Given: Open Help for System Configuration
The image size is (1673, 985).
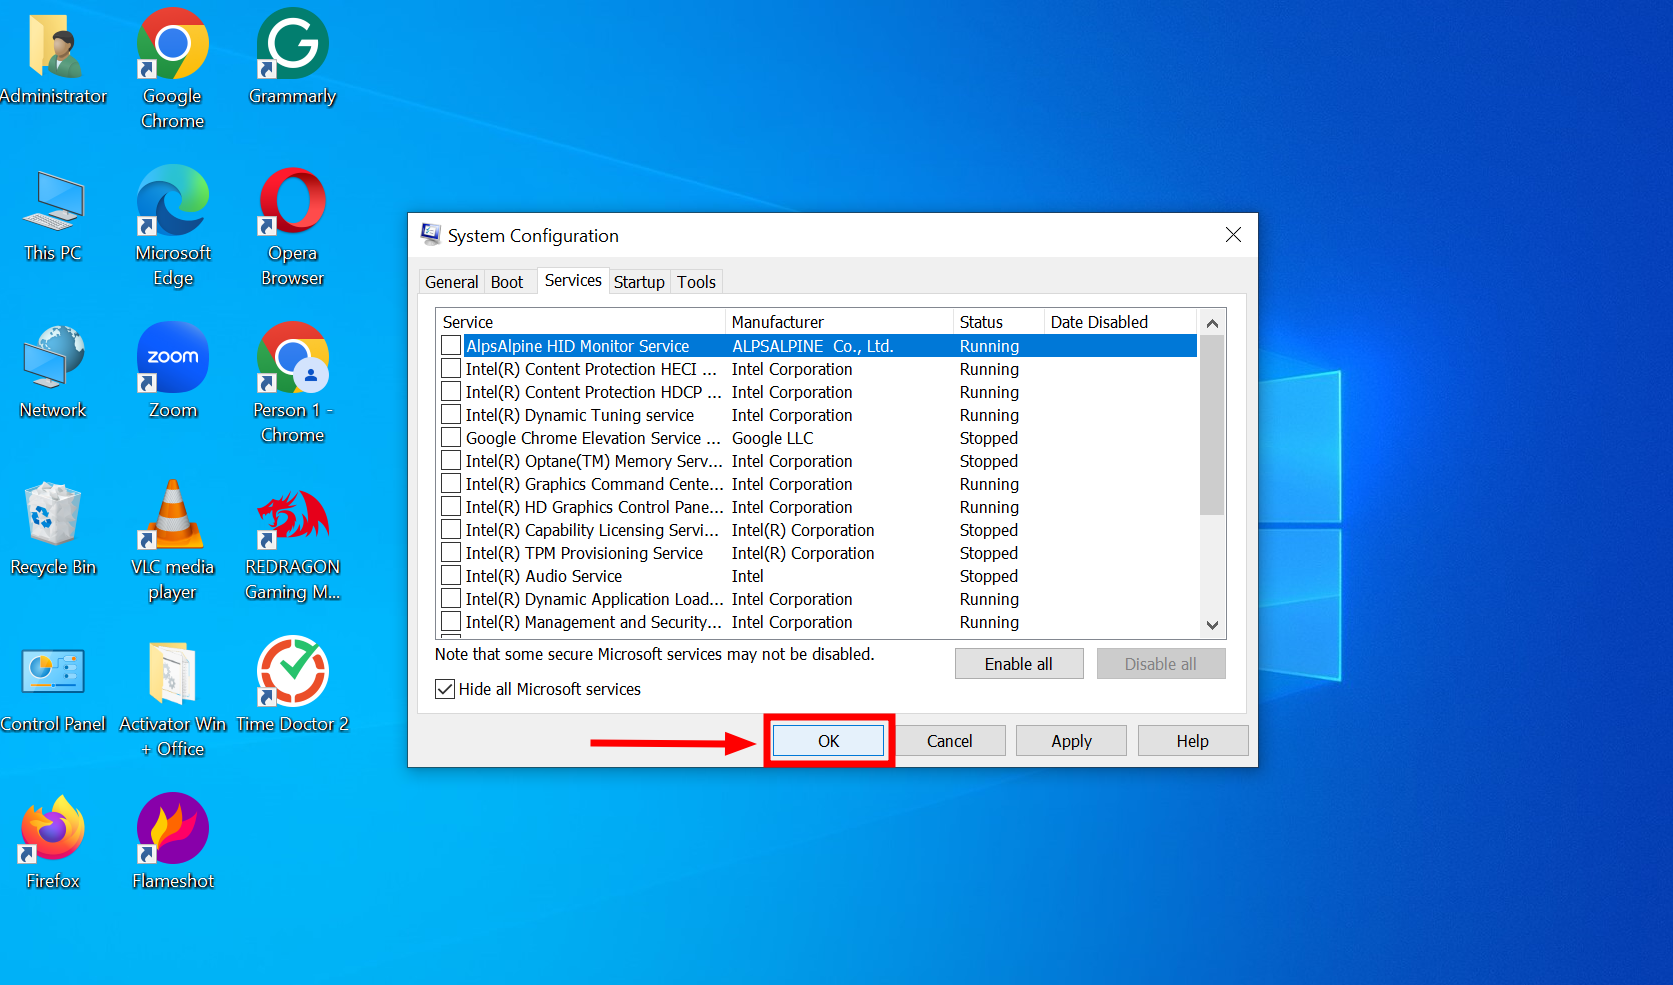Looking at the screenshot, I should coord(1193,741).
